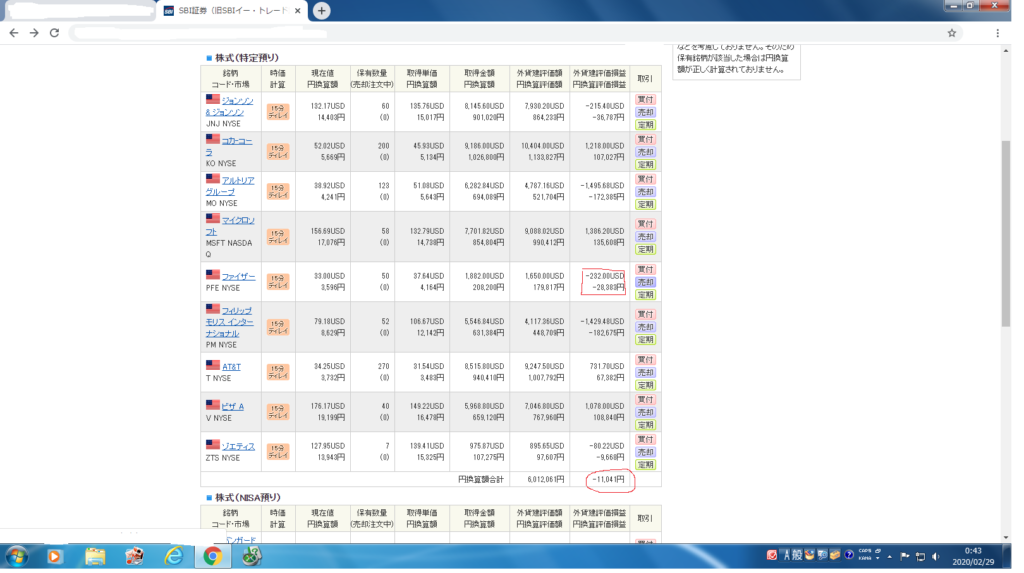Open the フィリップ モリス インターナショナル link

230,321
